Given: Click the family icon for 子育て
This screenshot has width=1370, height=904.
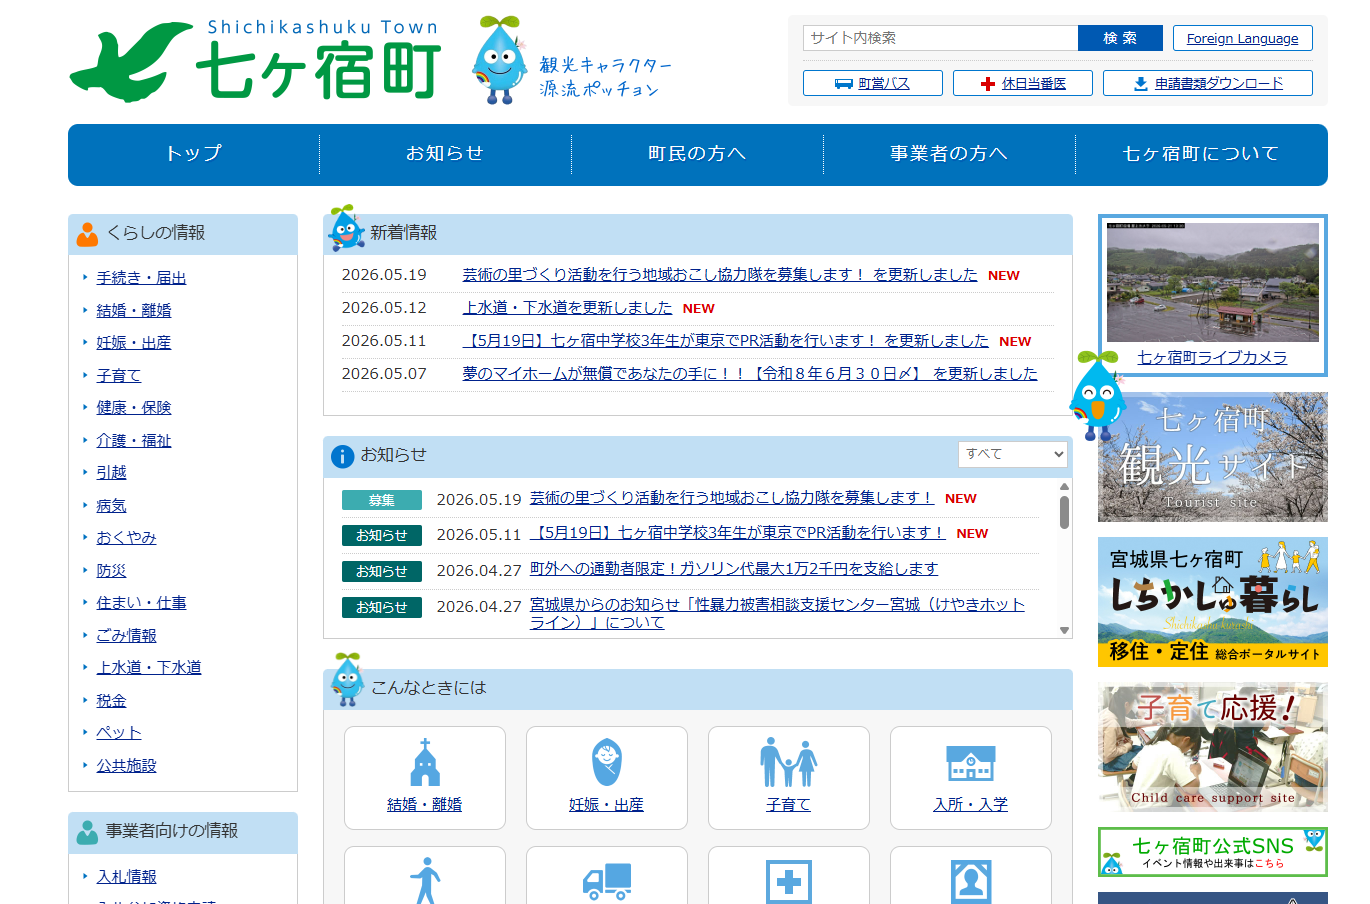Looking at the screenshot, I should (x=789, y=763).
